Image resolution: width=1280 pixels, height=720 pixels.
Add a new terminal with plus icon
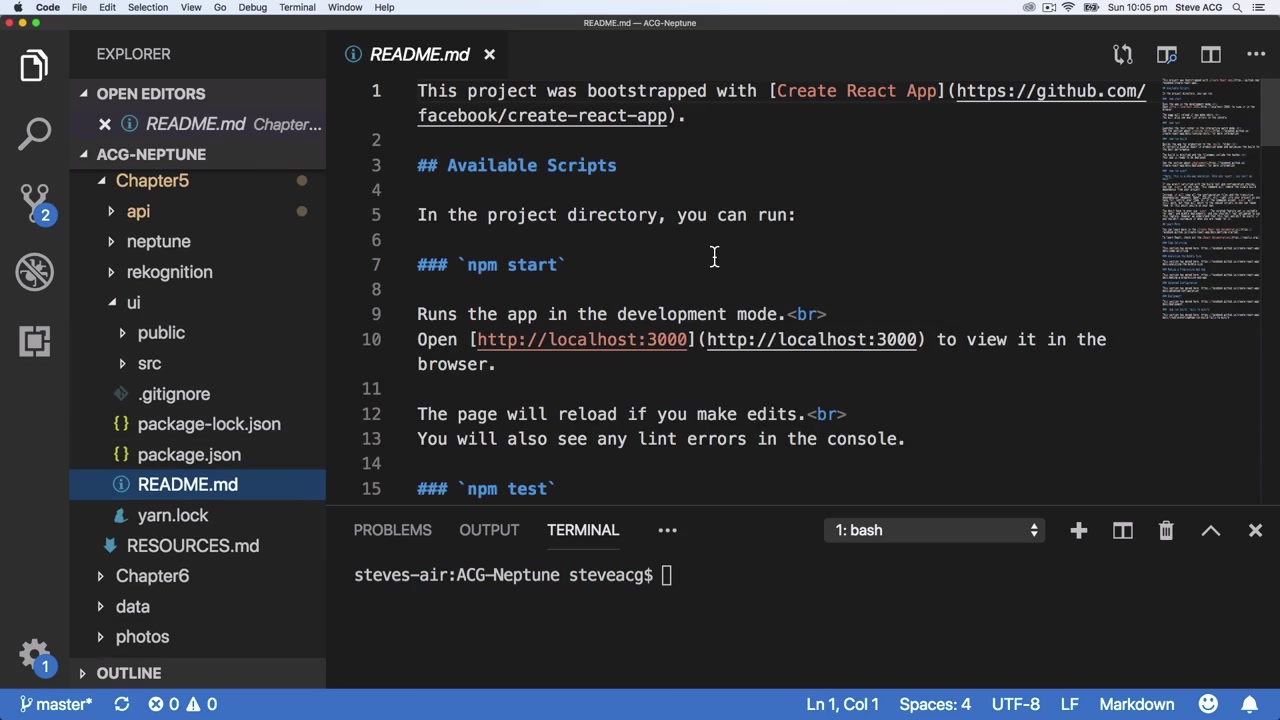[1078, 531]
